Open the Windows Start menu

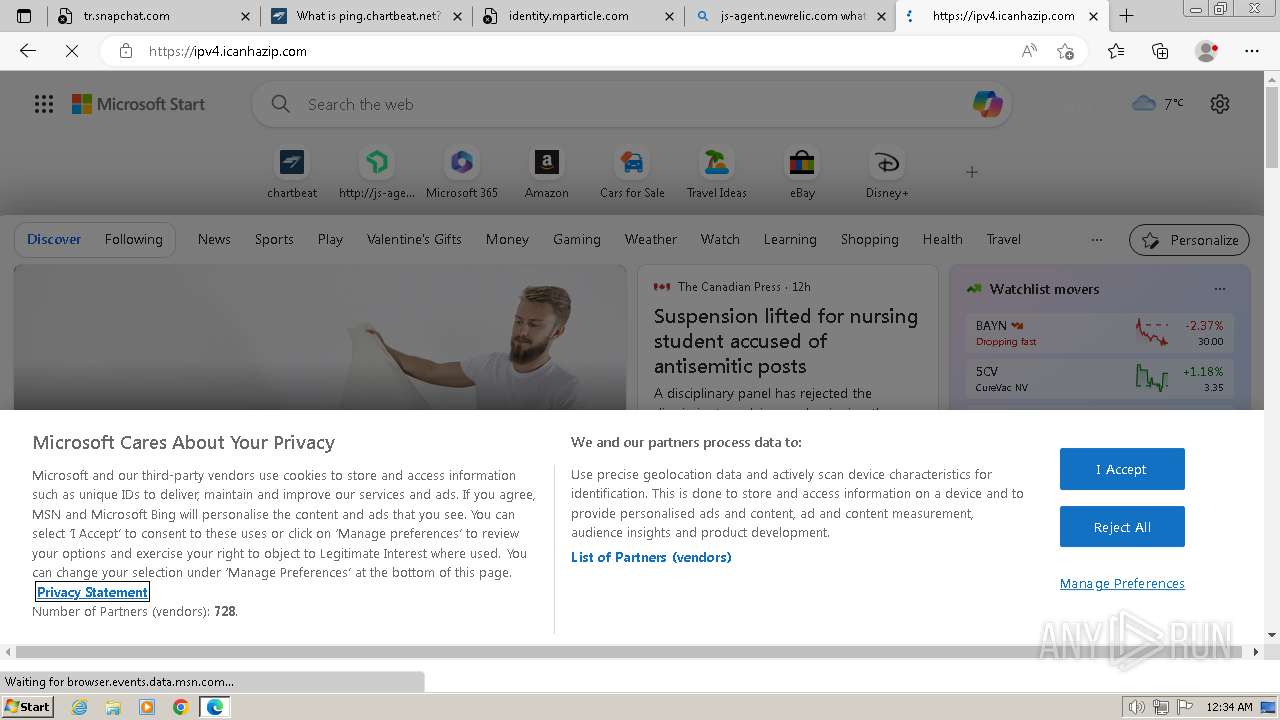click(x=28, y=707)
